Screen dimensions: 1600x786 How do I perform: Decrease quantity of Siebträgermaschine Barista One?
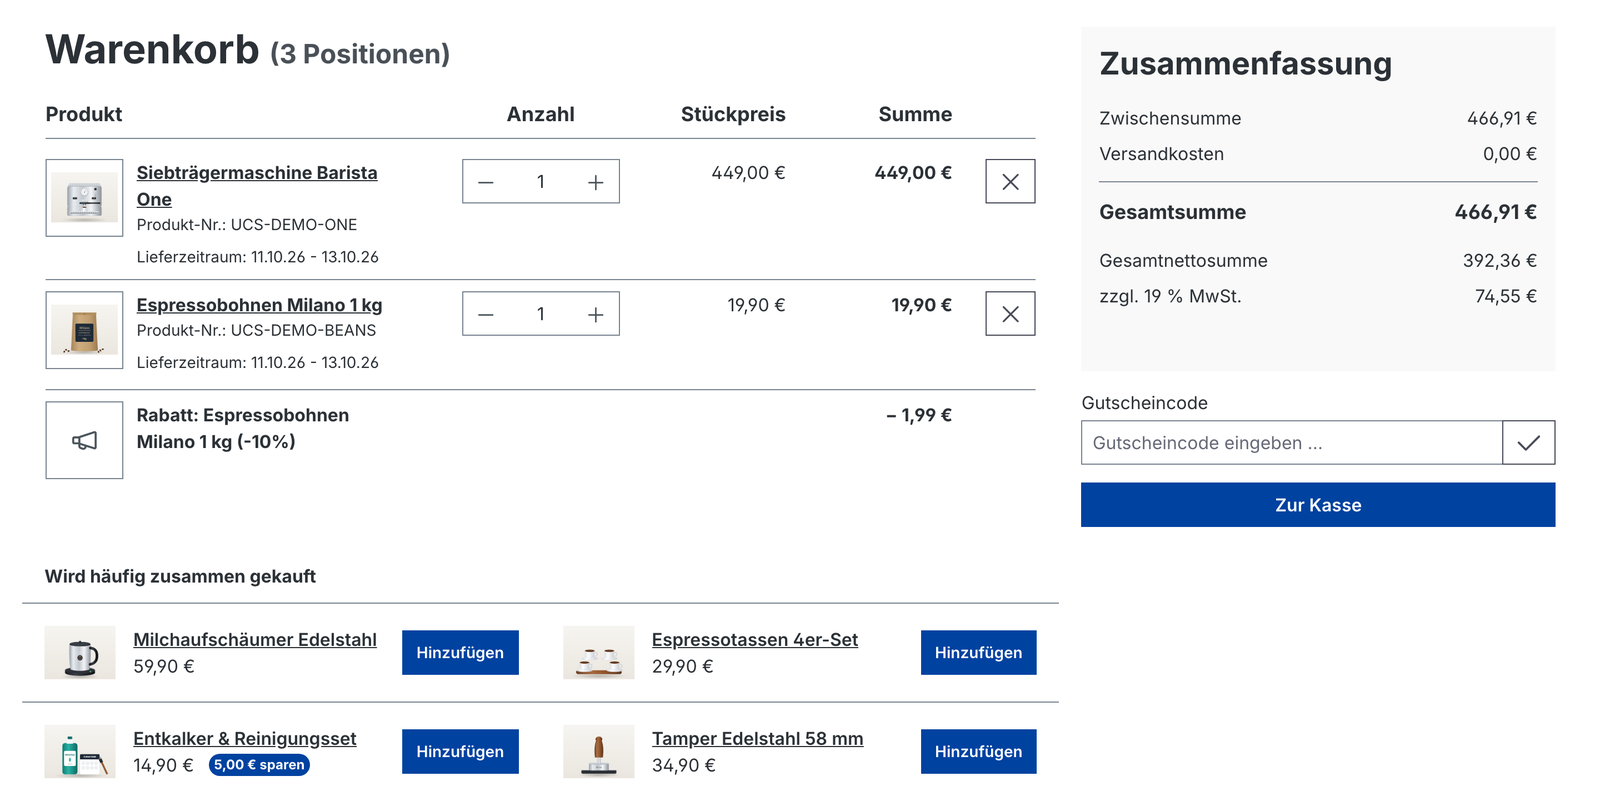(486, 182)
